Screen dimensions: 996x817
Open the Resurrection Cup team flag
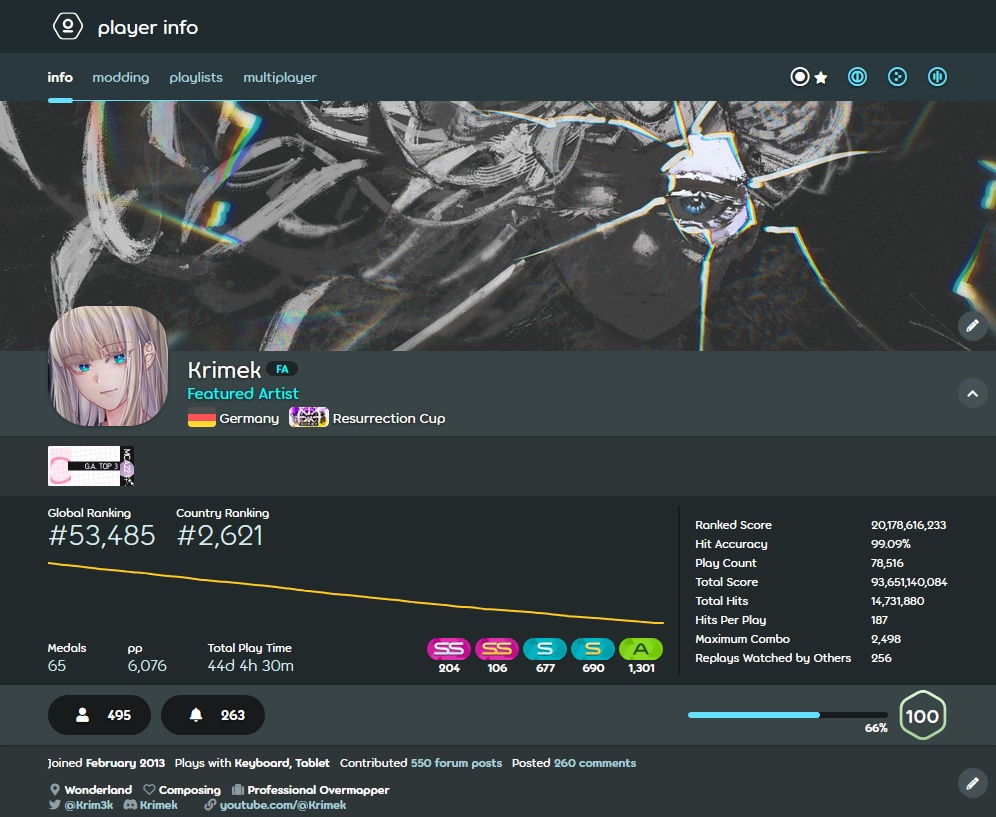(309, 417)
